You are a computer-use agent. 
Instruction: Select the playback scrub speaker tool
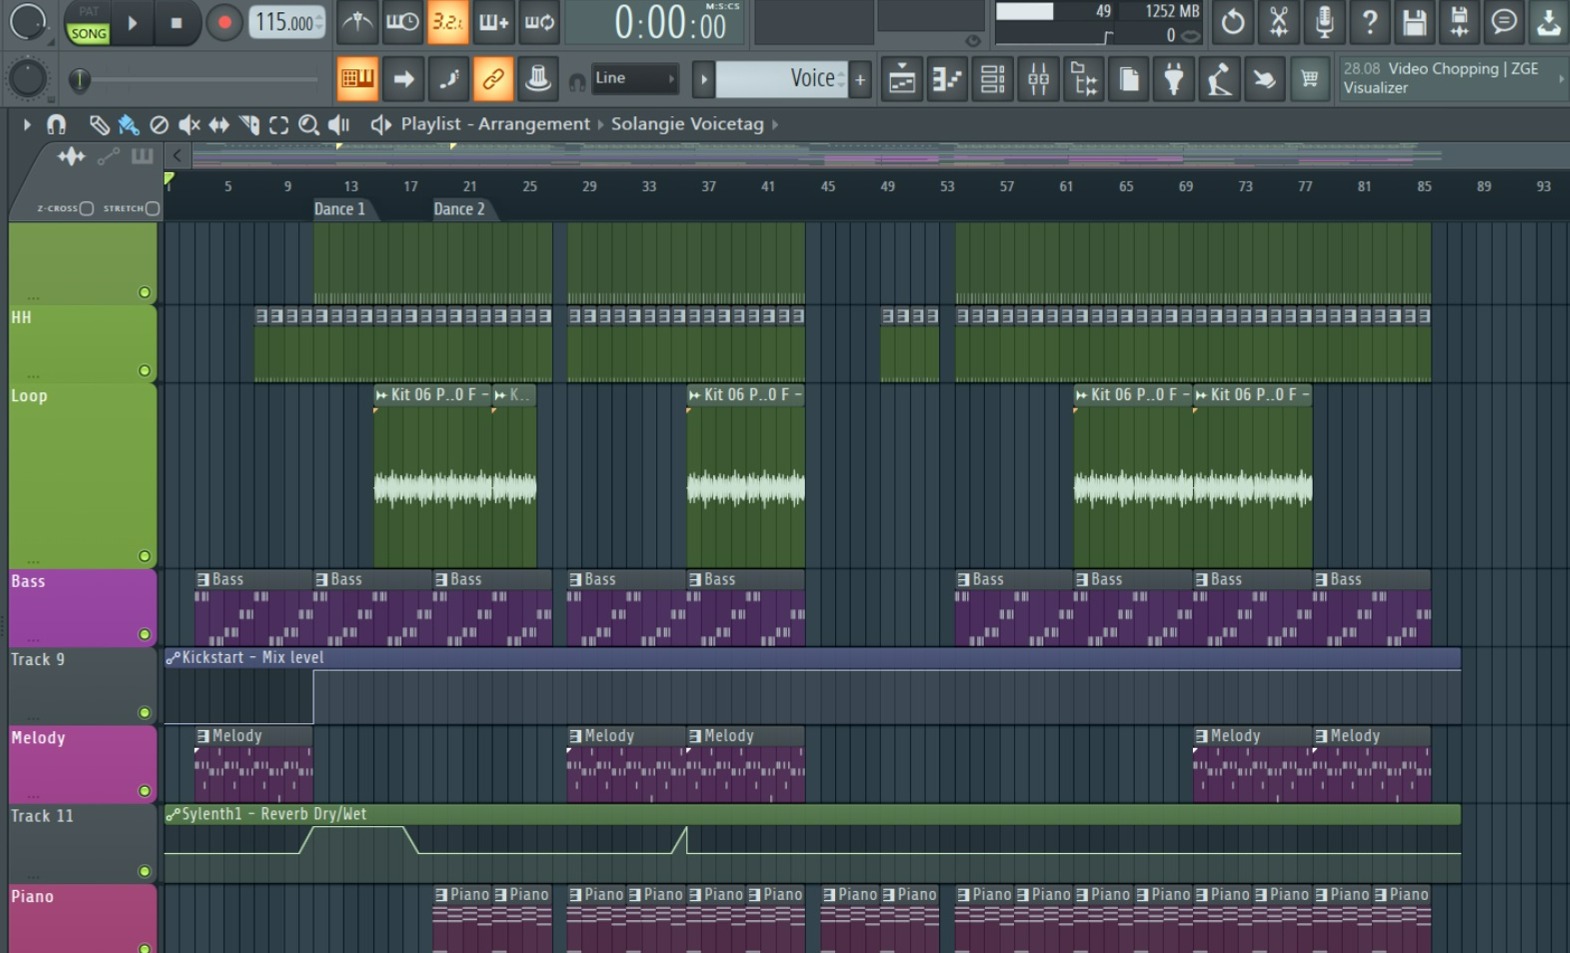(x=339, y=124)
